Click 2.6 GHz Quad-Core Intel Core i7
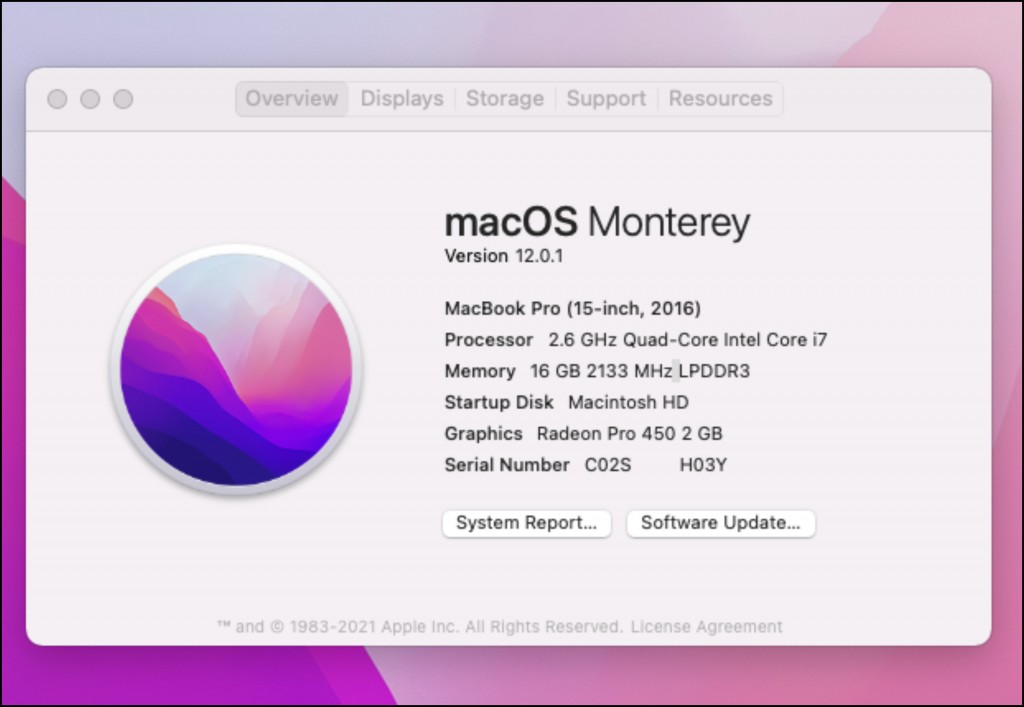The width and height of the screenshot is (1024, 707). [688, 339]
